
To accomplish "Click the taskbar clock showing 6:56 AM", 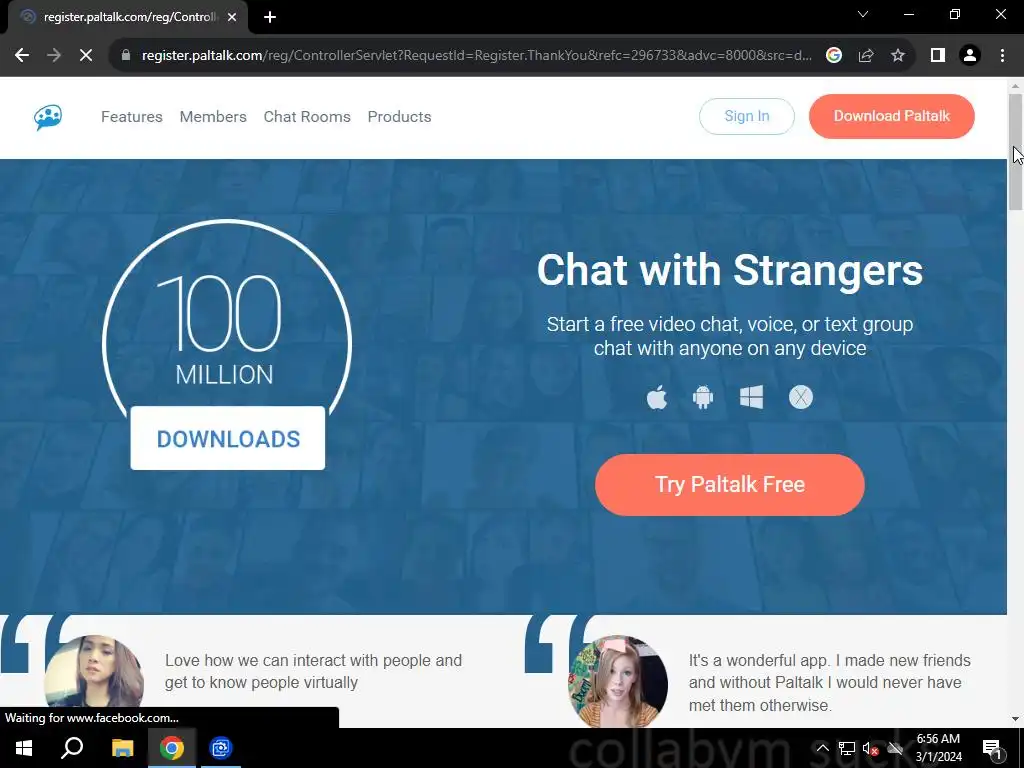I will click(x=938, y=748).
